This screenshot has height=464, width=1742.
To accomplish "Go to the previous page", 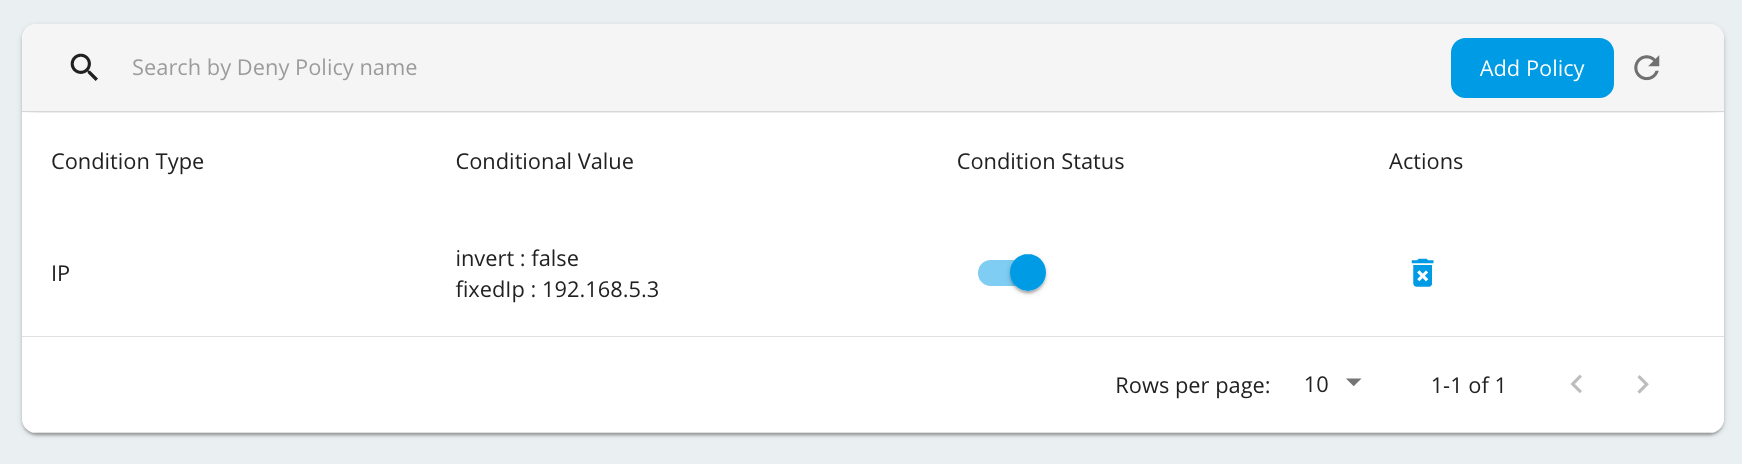I will 1576,385.
